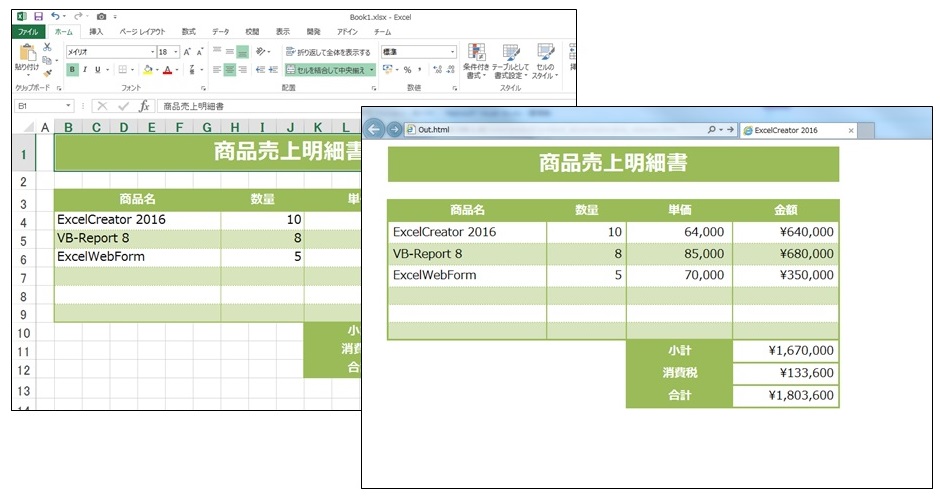Click 折り返して全体を表示する wrap text
This screenshot has height=500, width=940.
328,52
